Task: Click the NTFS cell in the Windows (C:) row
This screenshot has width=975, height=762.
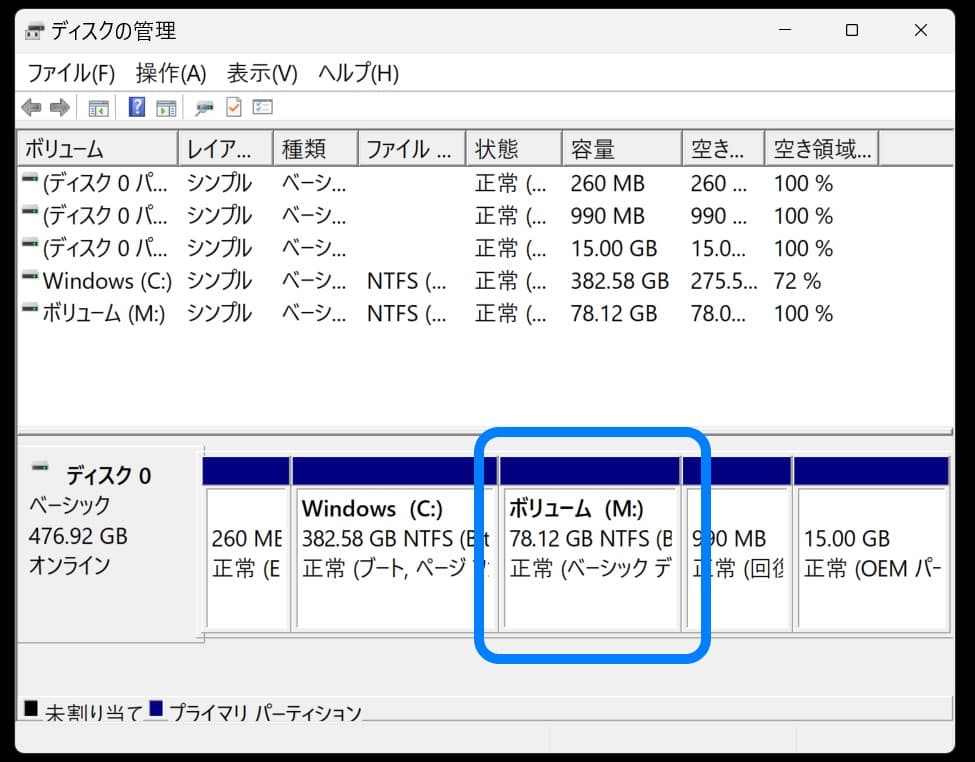Action: pos(407,281)
